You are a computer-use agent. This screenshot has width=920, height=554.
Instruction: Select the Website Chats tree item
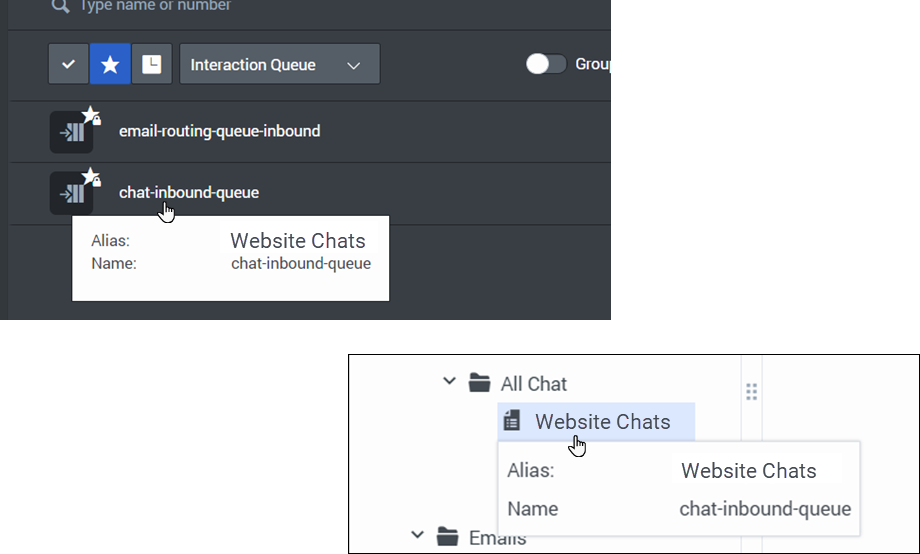click(596, 421)
